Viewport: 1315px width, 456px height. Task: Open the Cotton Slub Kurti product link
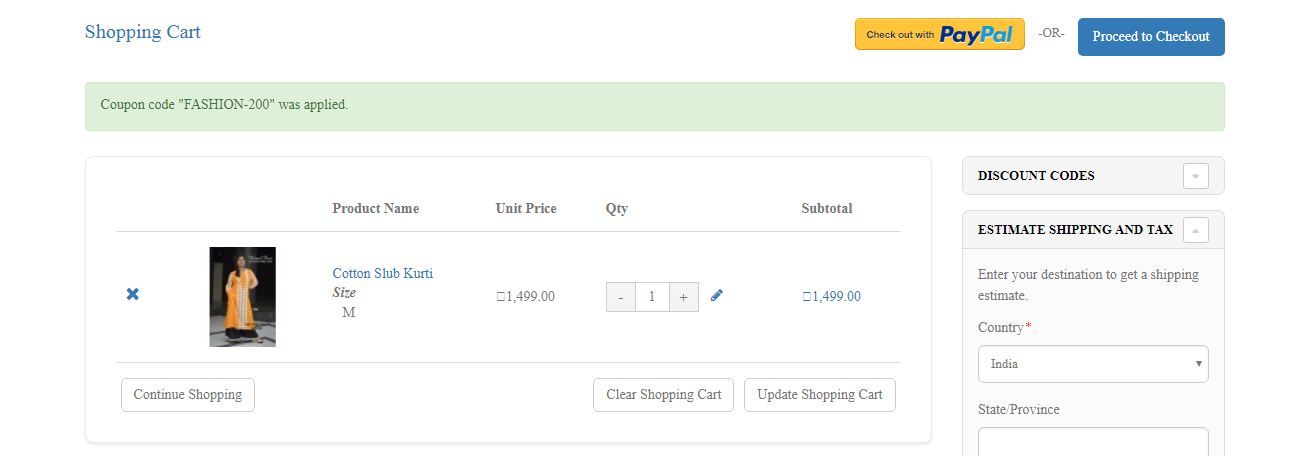(383, 273)
